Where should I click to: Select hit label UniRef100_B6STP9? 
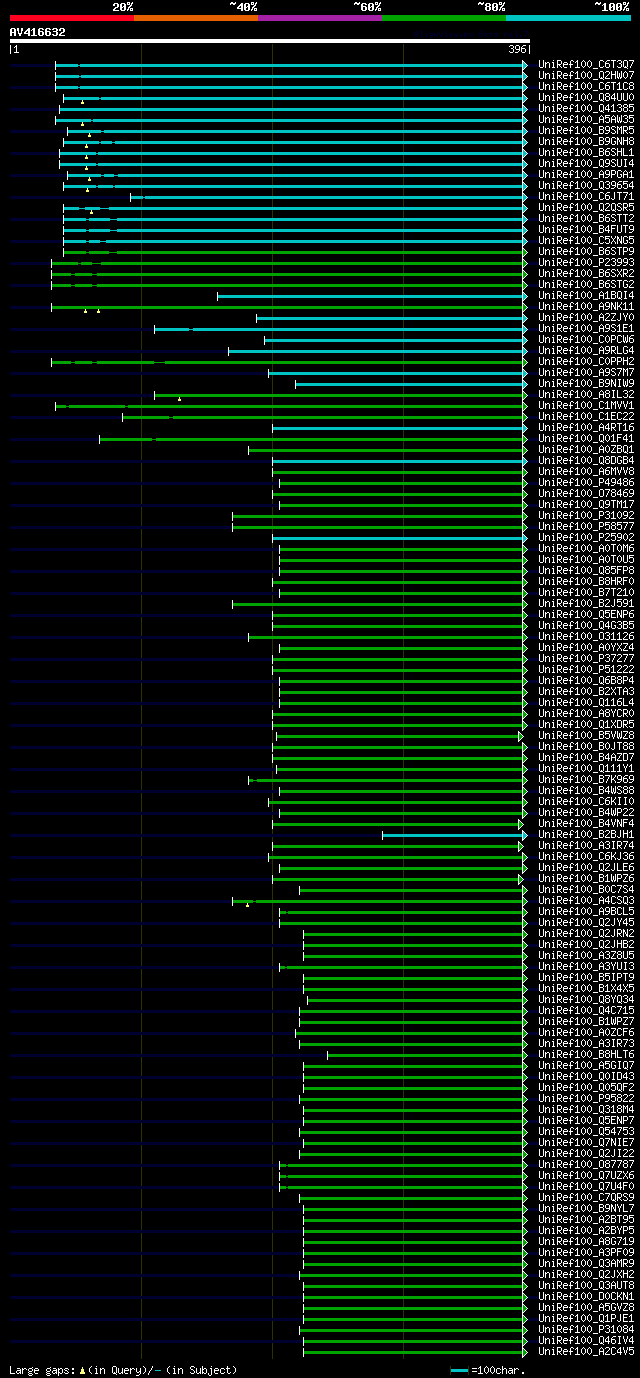coord(586,251)
